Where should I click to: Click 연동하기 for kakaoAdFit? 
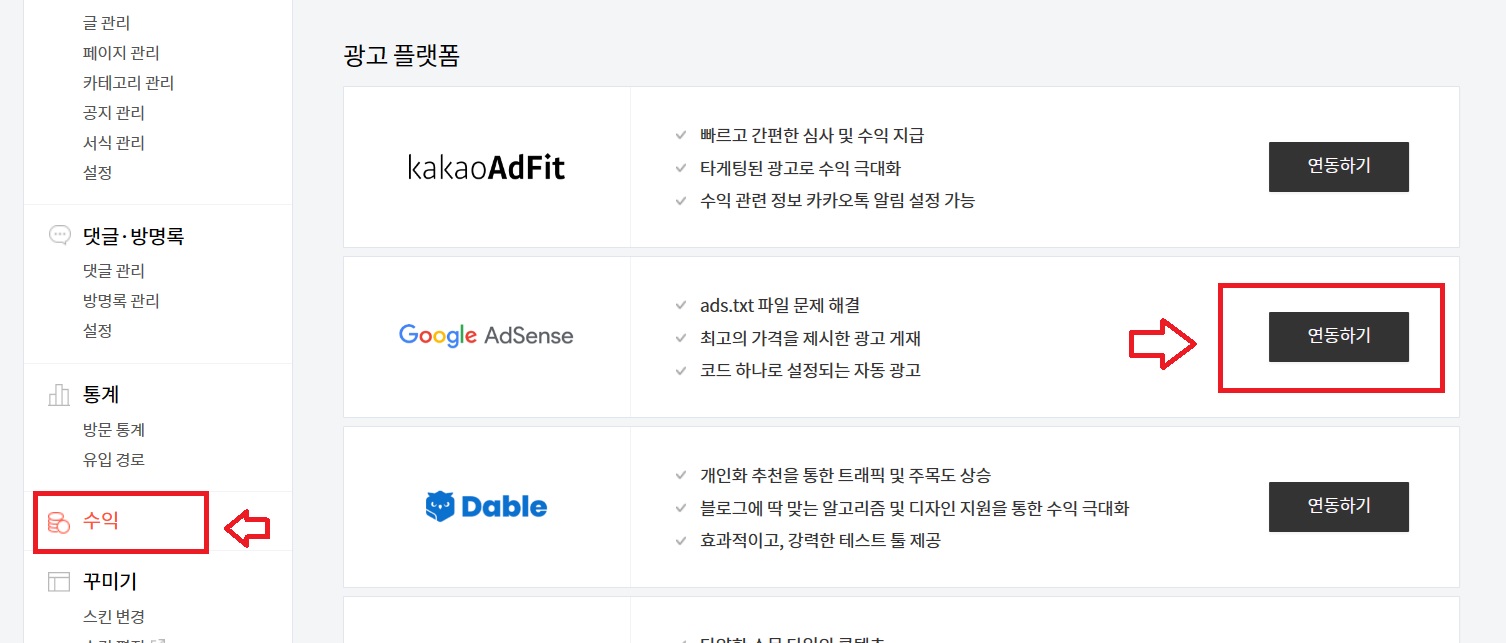pyautogui.click(x=1339, y=167)
